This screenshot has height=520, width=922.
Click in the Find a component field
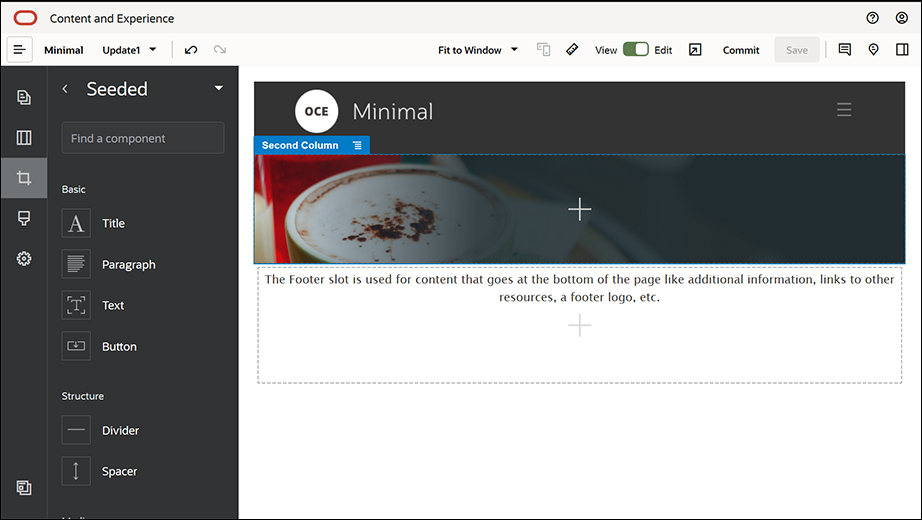(143, 138)
